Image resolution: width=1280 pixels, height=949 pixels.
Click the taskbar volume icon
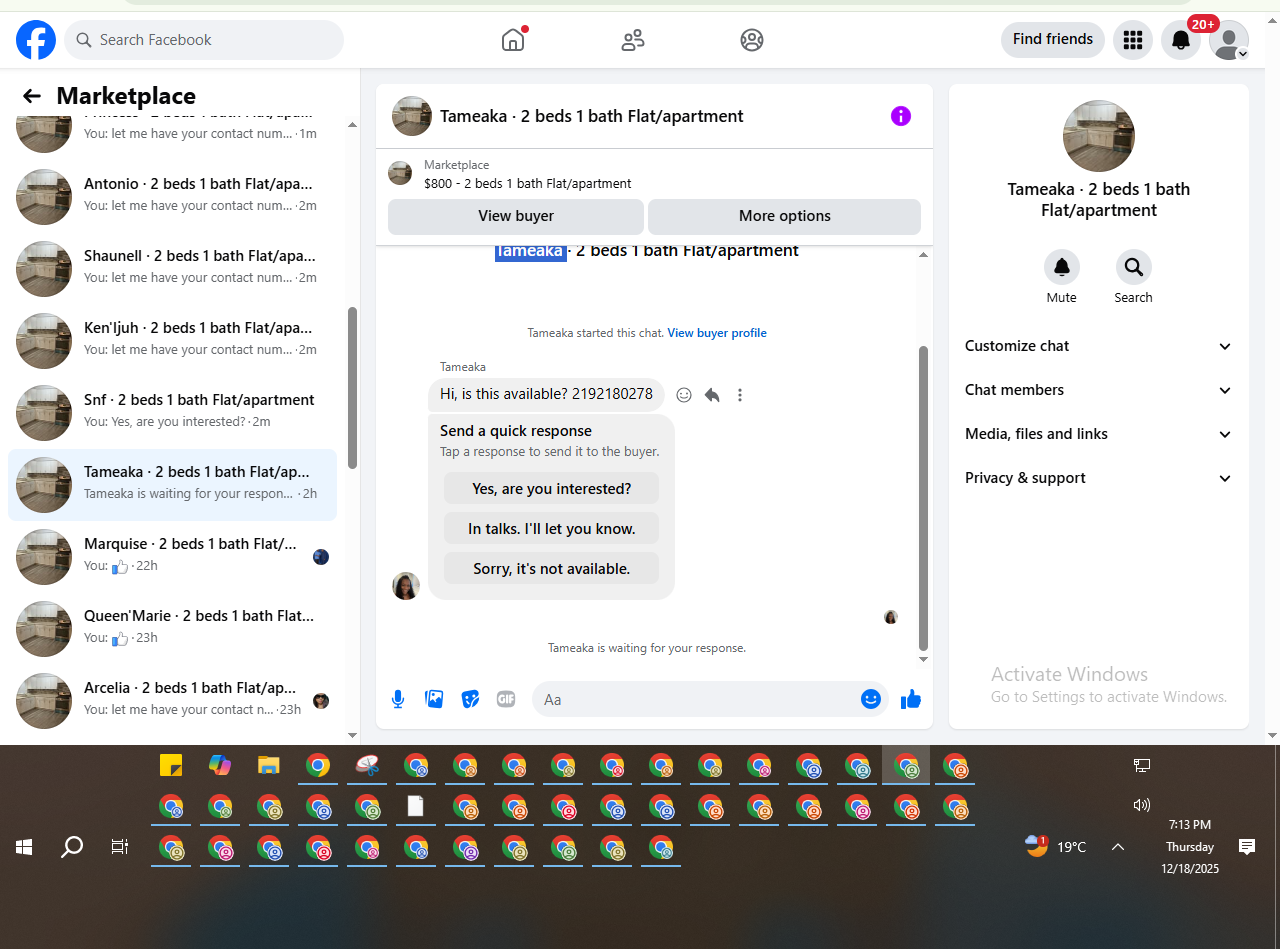tap(1142, 805)
